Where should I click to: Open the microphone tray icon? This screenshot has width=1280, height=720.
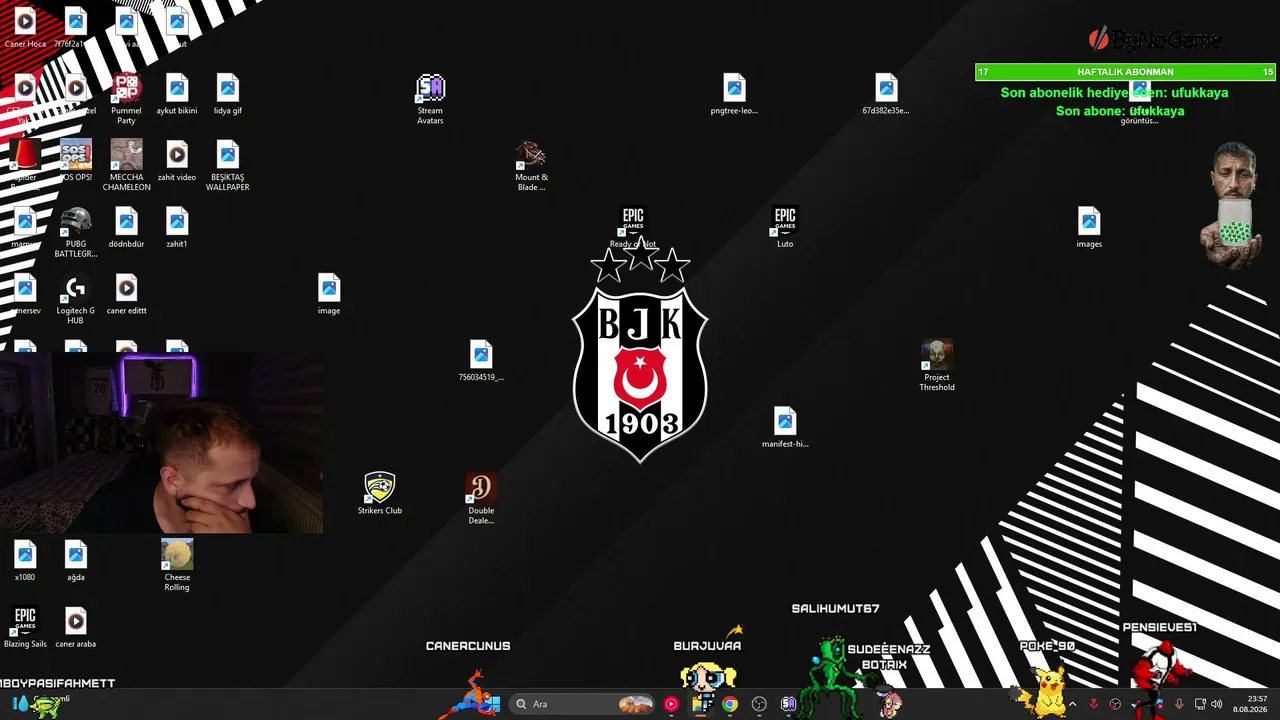click(1179, 704)
